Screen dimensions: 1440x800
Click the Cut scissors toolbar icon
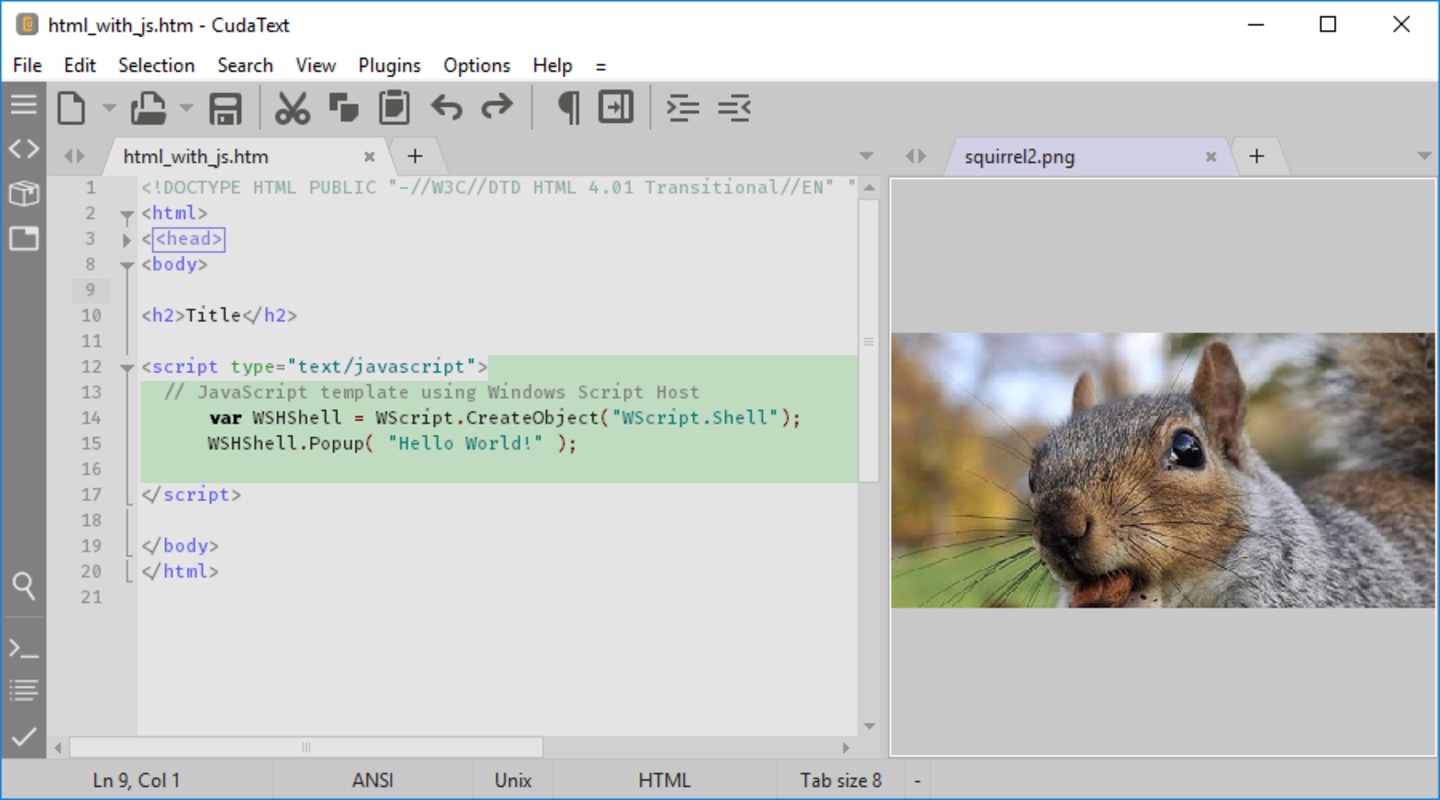coord(292,108)
